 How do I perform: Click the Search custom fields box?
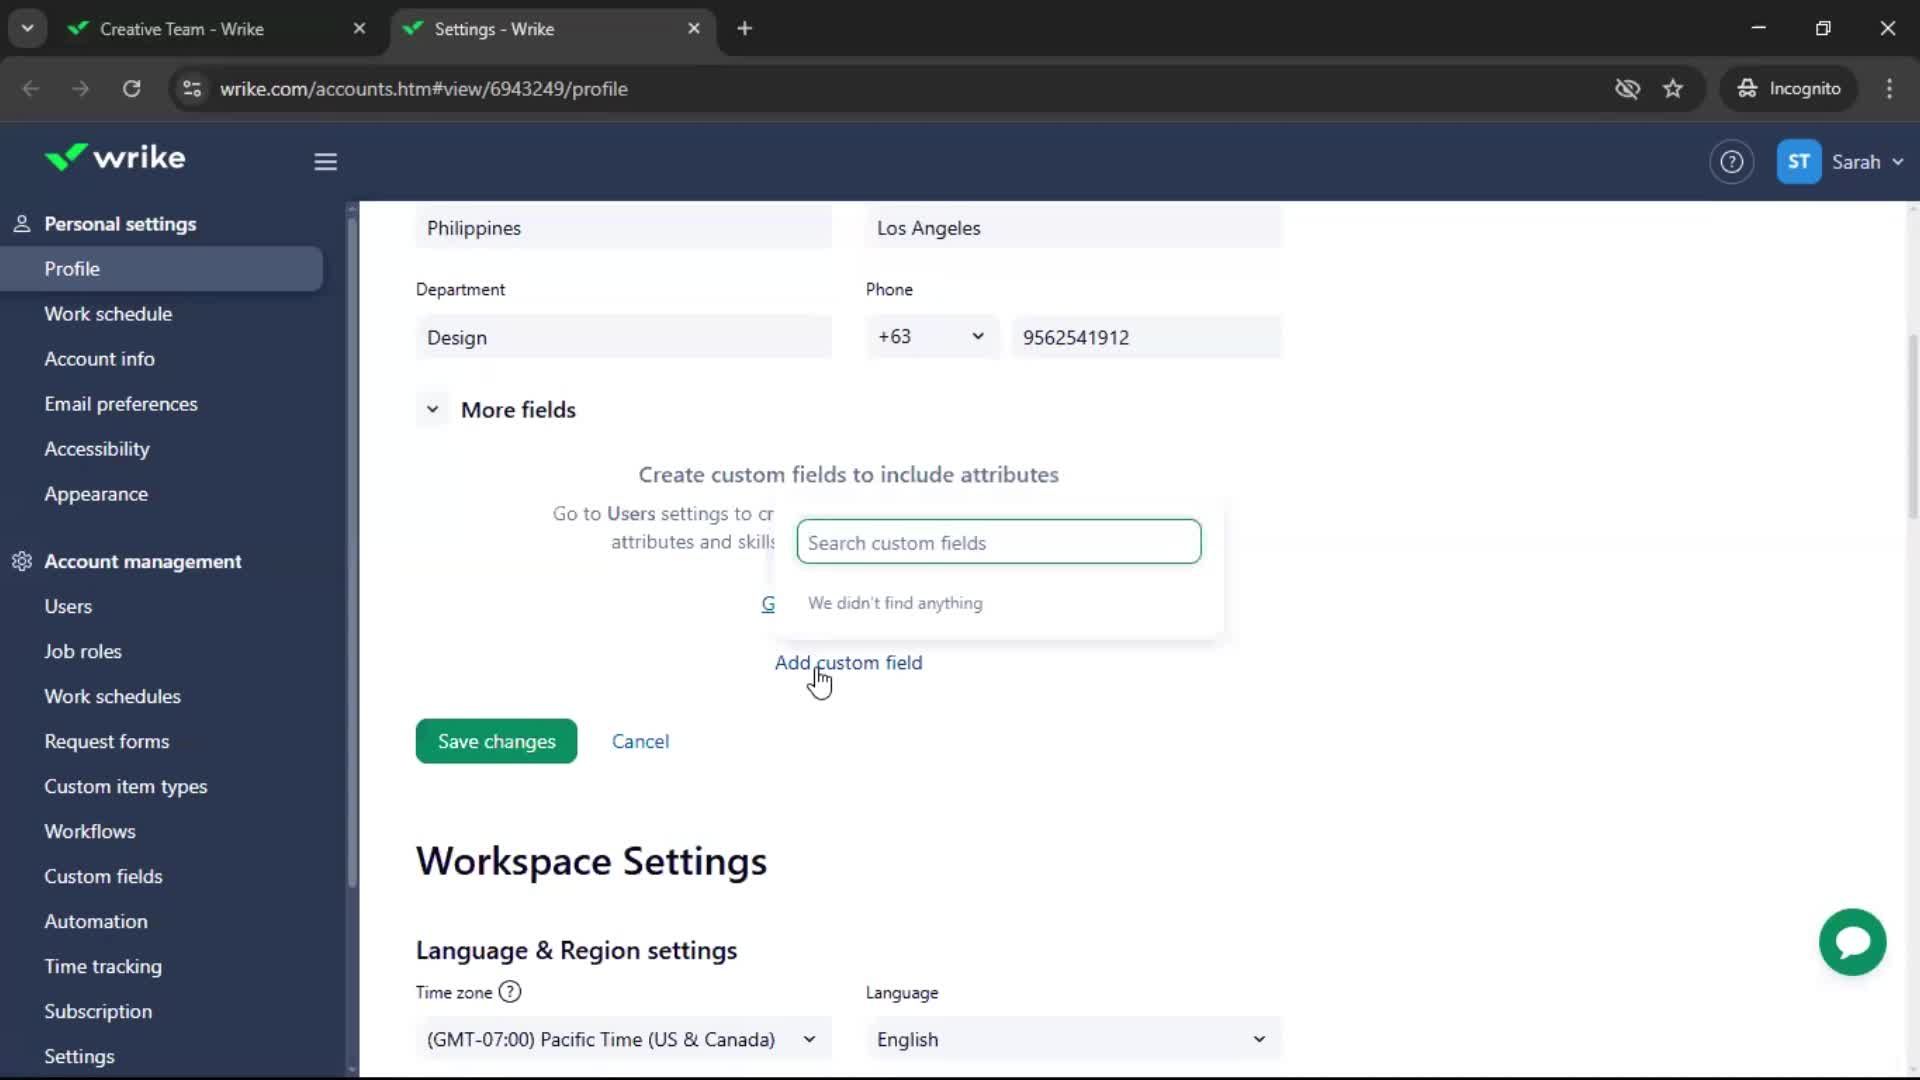click(x=998, y=541)
